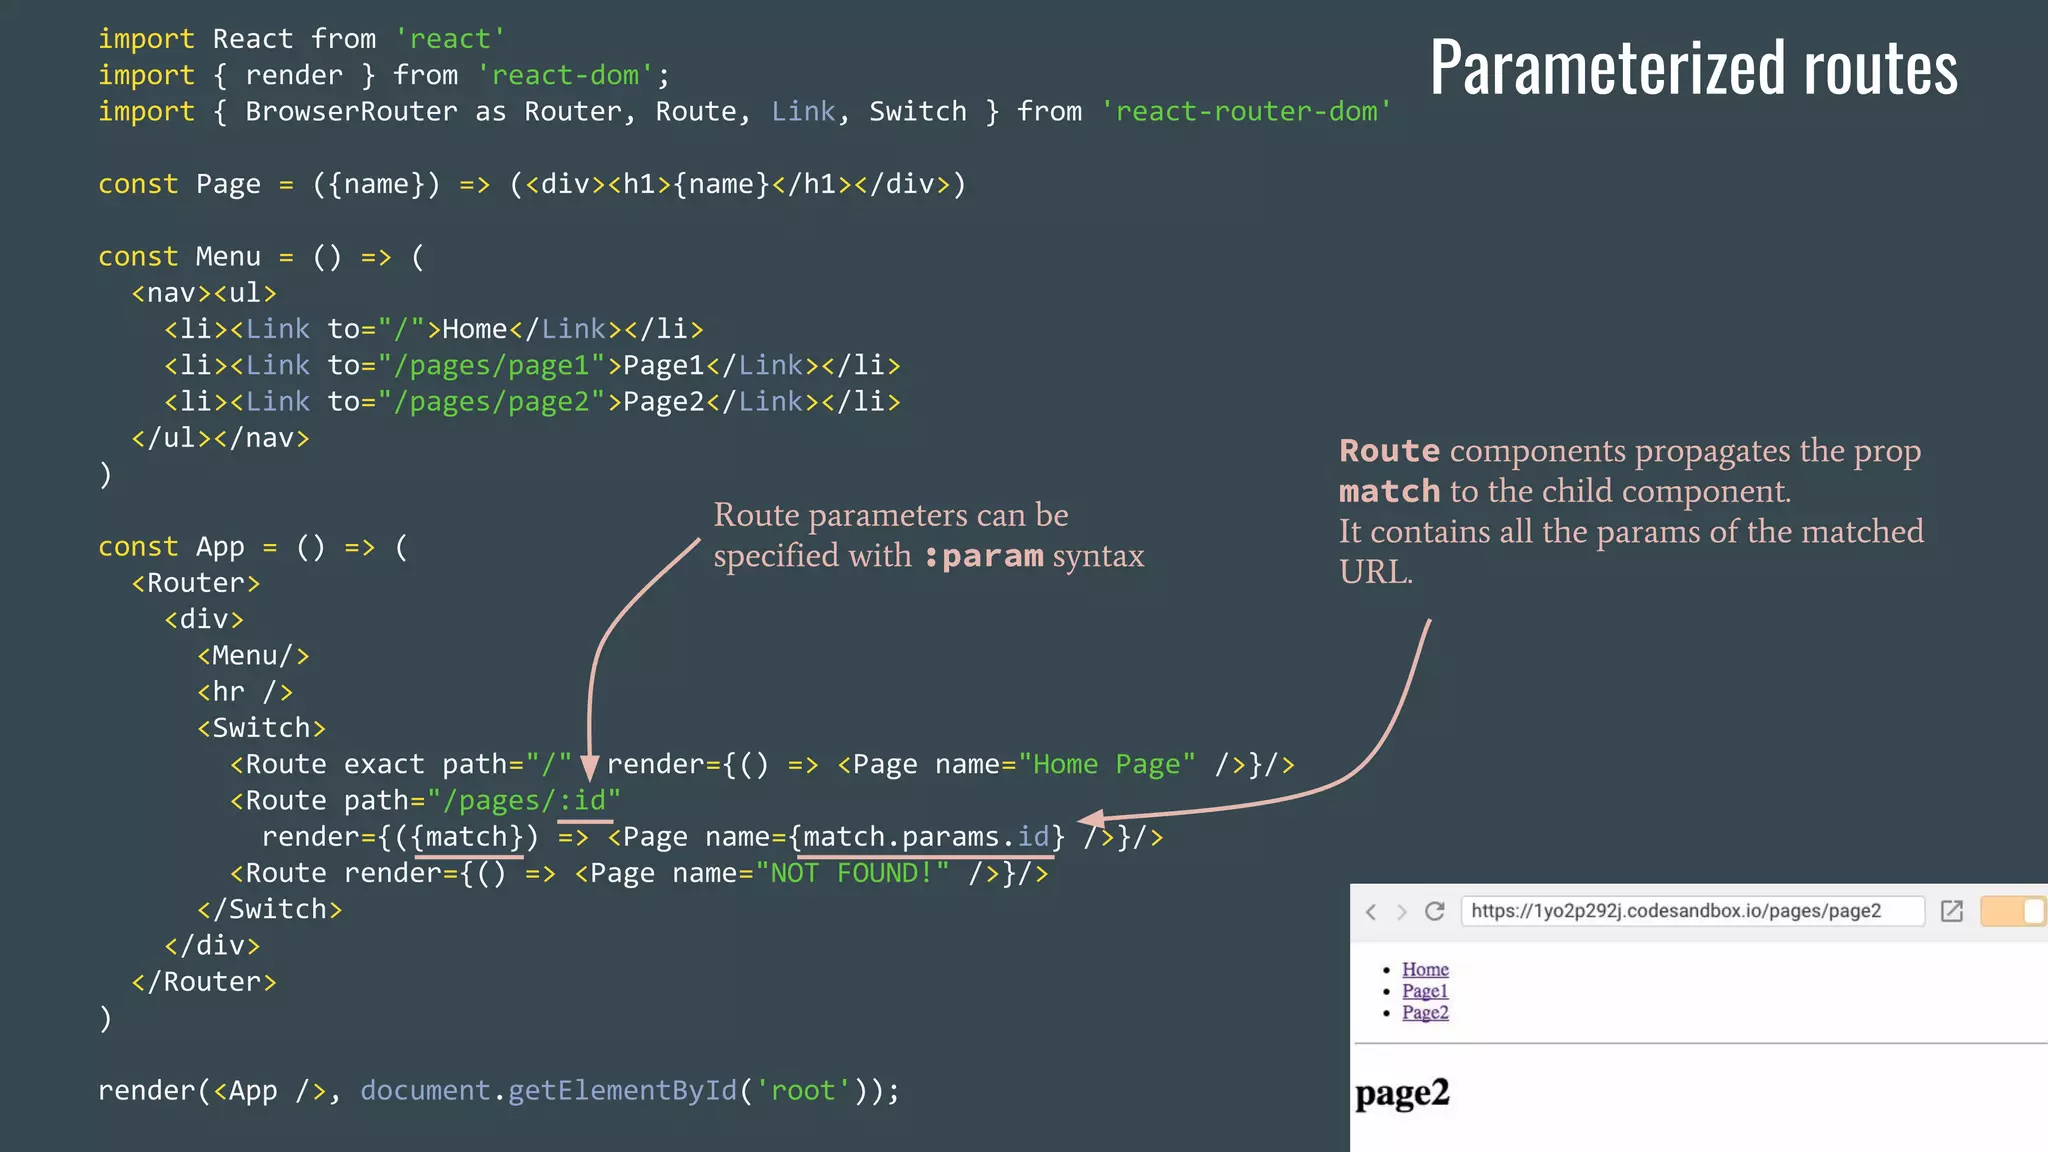
Task: Click the 'Home Page' string in code
Action: pos(1106,765)
